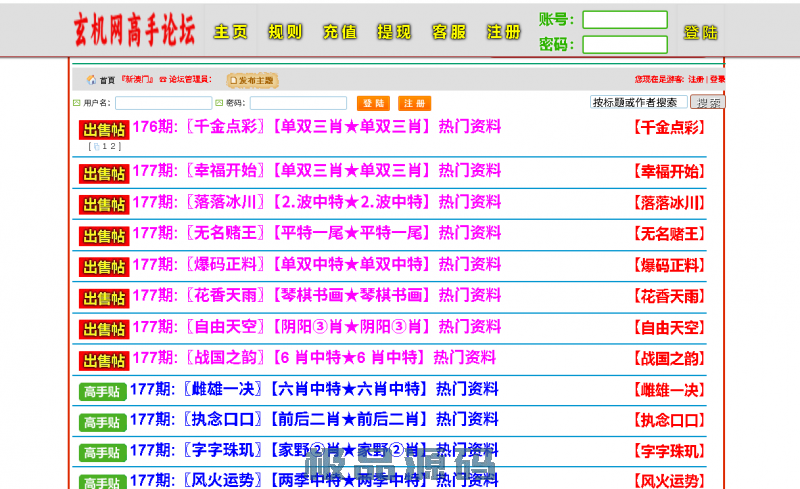Open the 『新澳门』 breadcrumb link

click(x=137, y=79)
